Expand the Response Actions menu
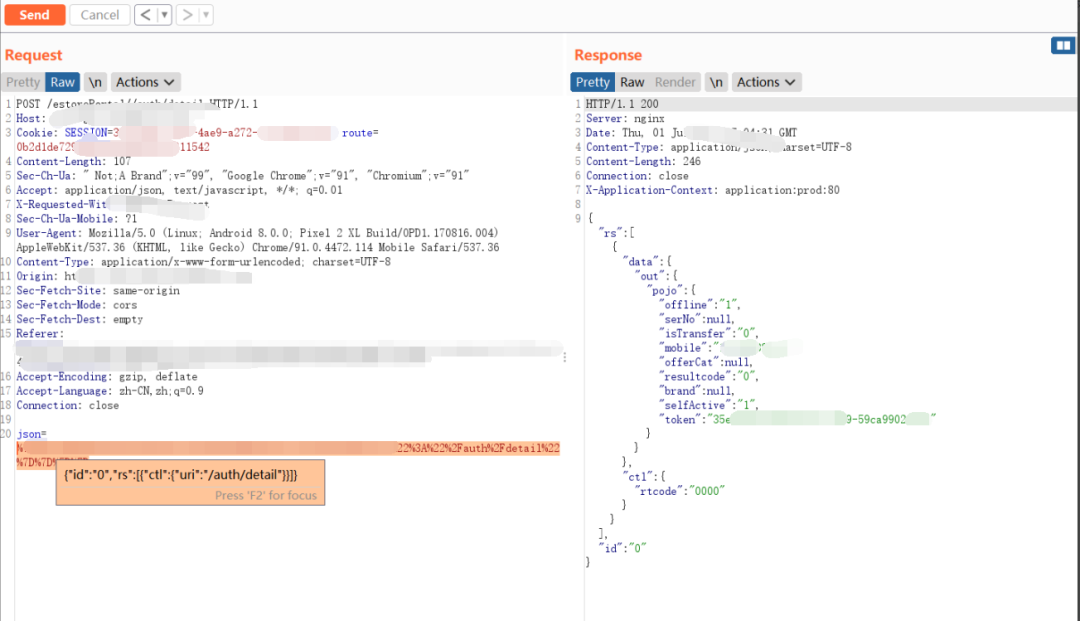The width and height of the screenshot is (1080, 621). (766, 82)
